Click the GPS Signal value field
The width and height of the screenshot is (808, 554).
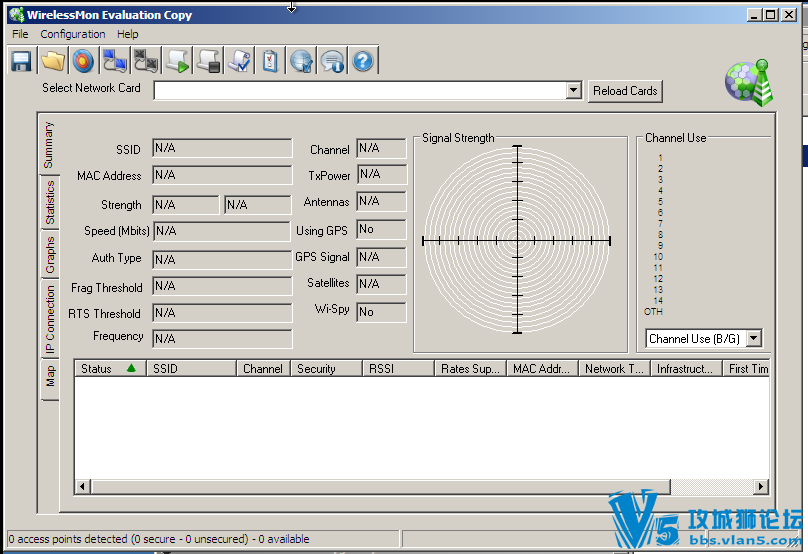381,257
